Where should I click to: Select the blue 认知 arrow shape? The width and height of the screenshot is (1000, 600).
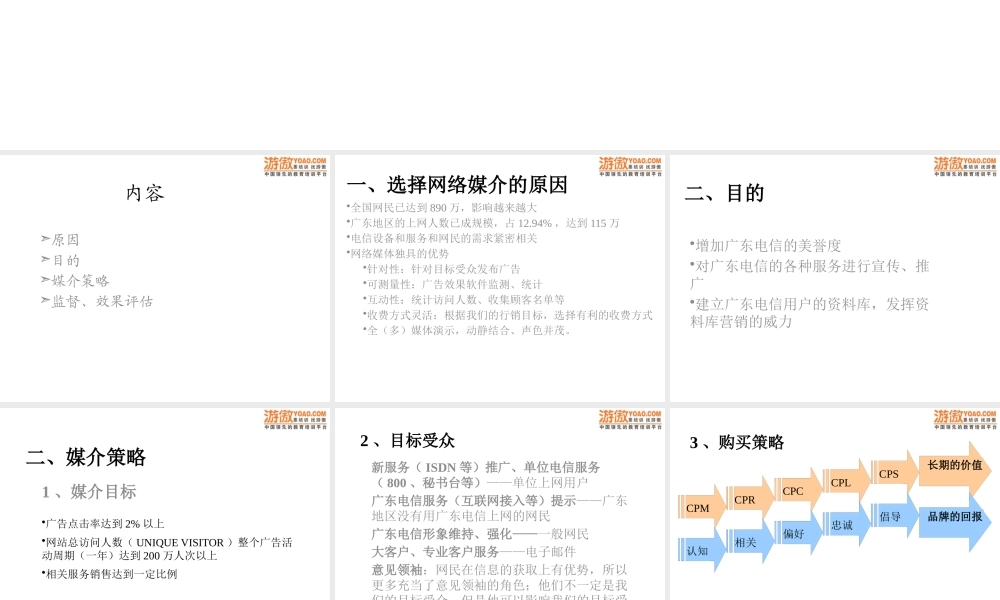pos(702,550)
